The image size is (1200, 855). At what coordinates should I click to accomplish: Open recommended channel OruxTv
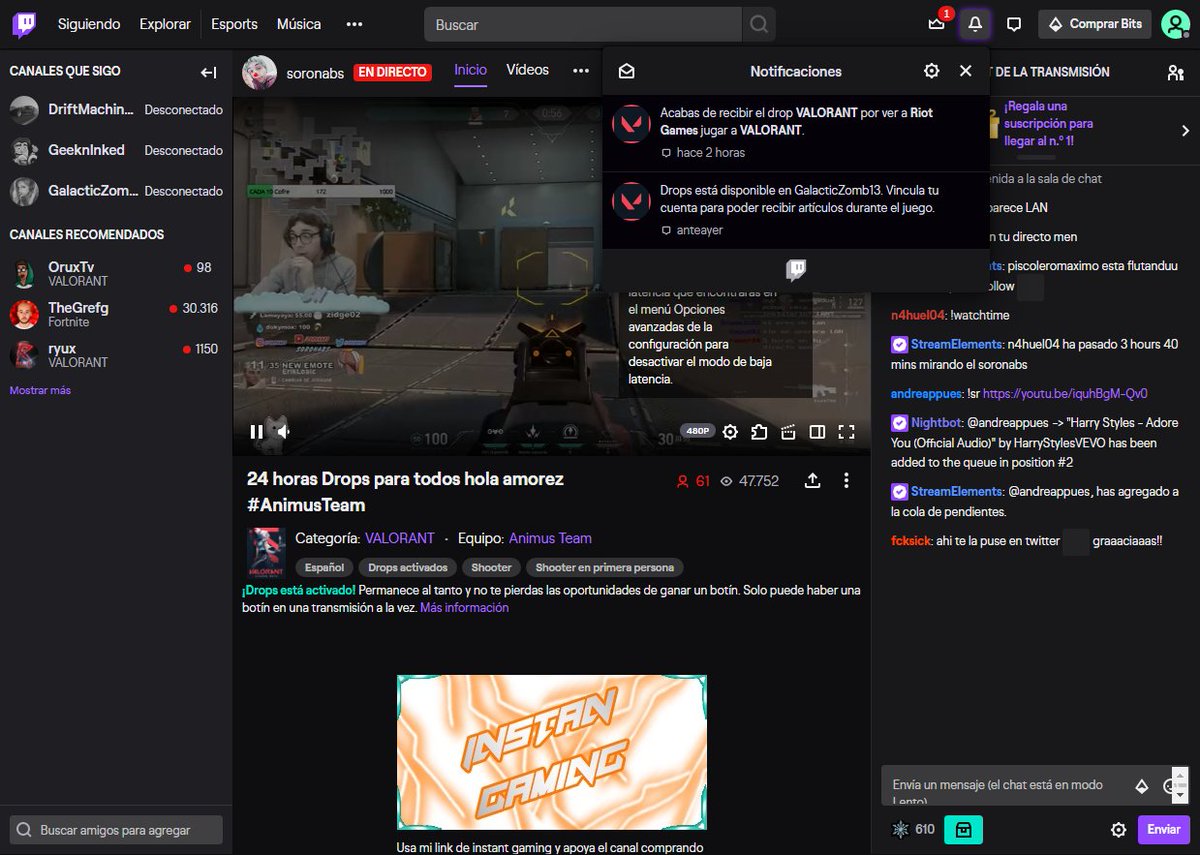pyautogui.click(x=116, y=274)
